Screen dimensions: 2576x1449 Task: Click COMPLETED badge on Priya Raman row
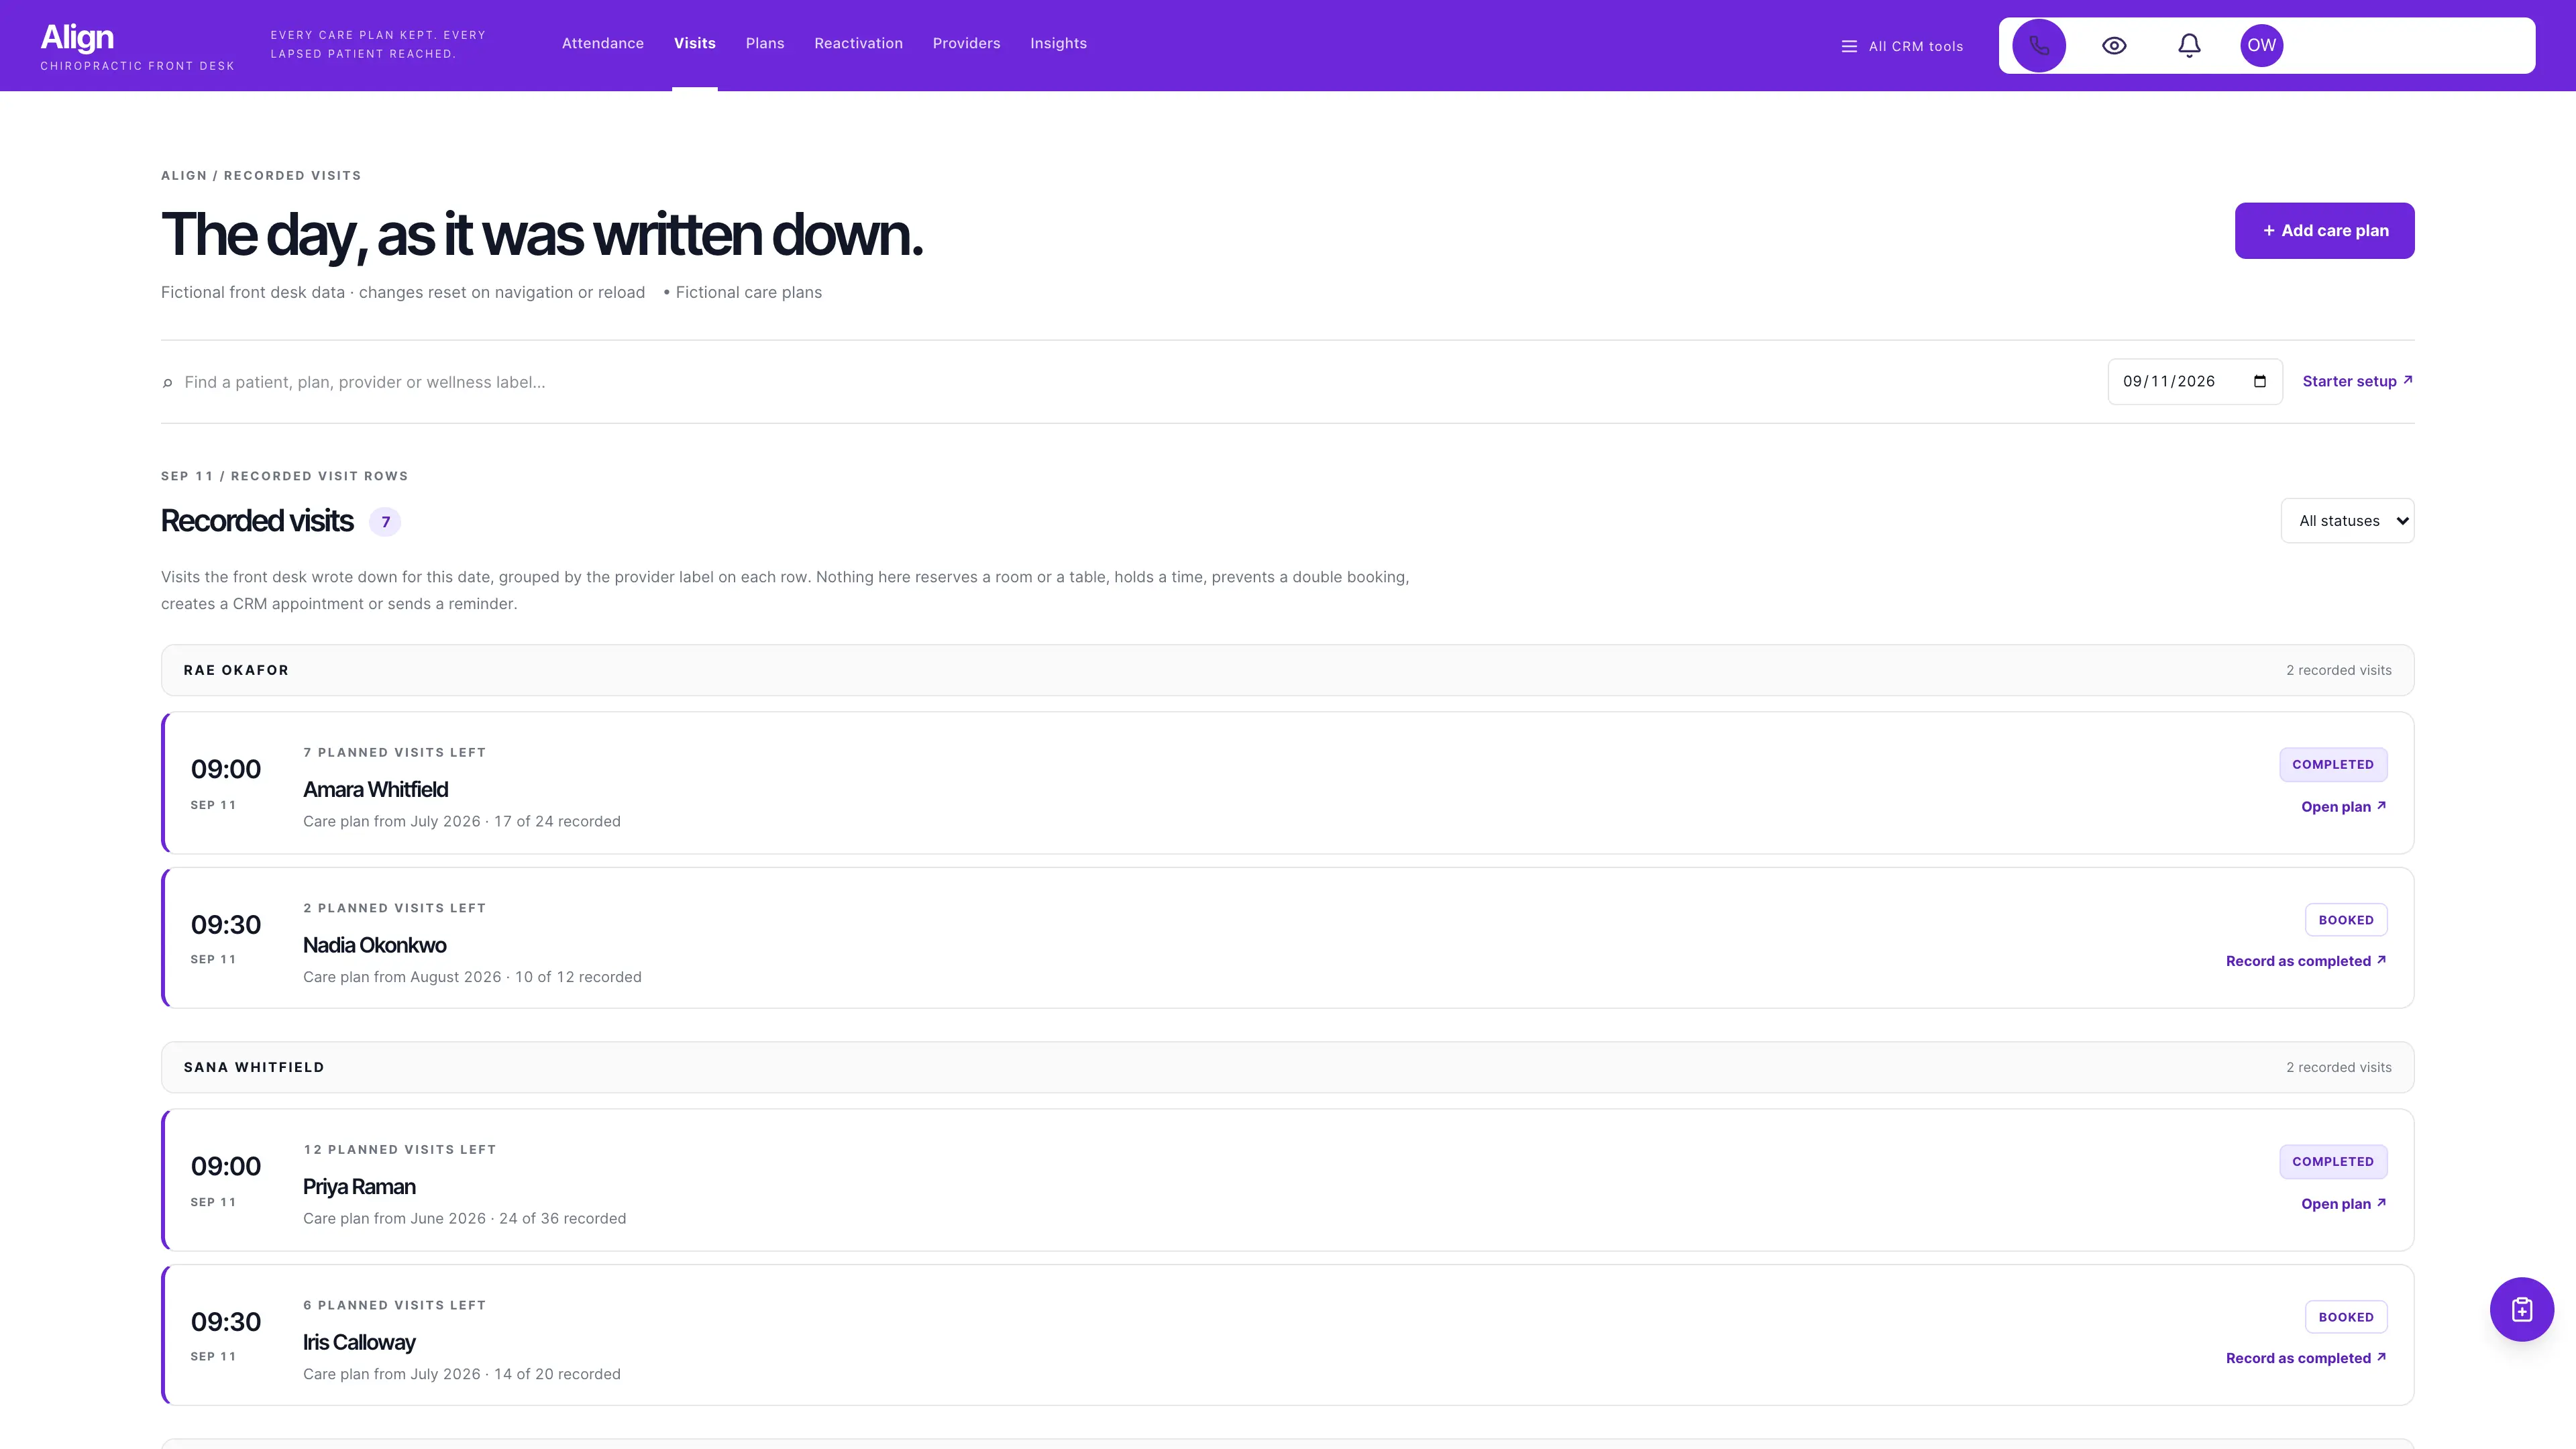pos(2333,1162)
